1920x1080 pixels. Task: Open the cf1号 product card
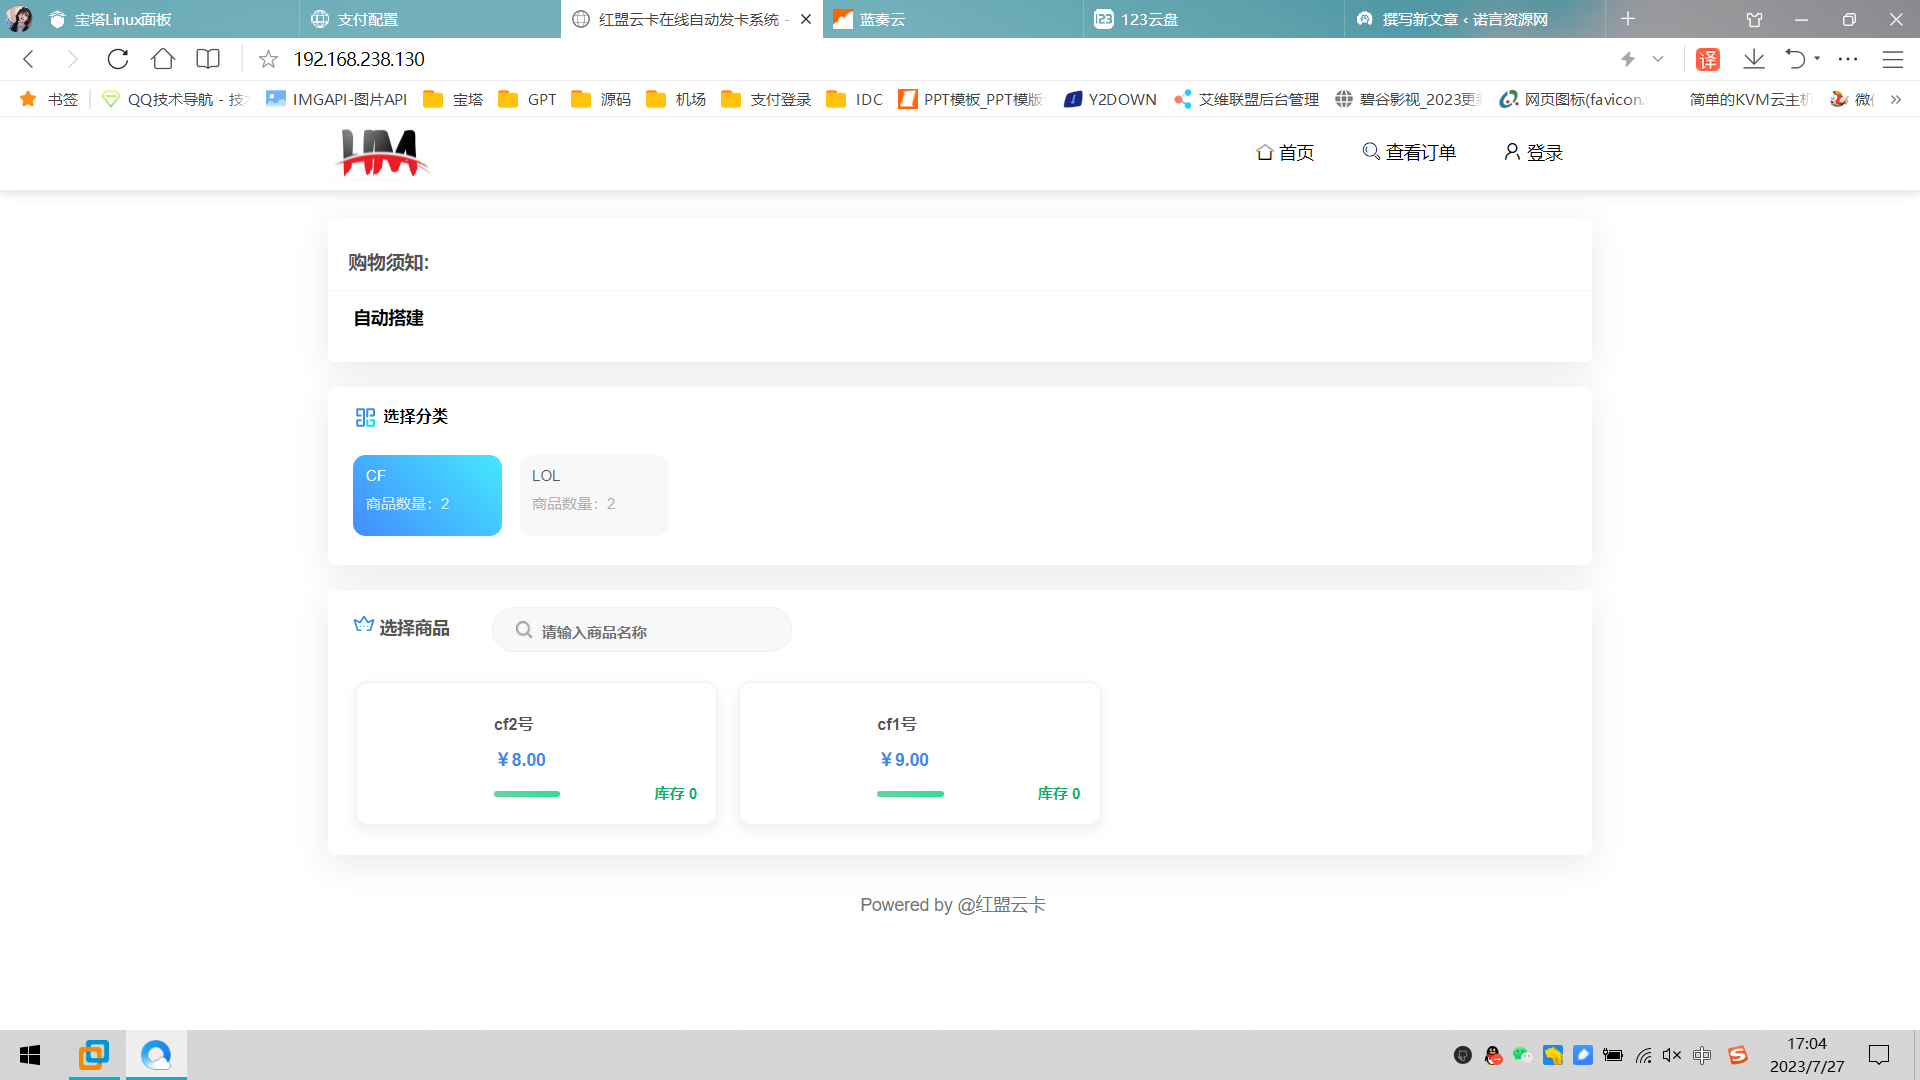tap(920, 753)
